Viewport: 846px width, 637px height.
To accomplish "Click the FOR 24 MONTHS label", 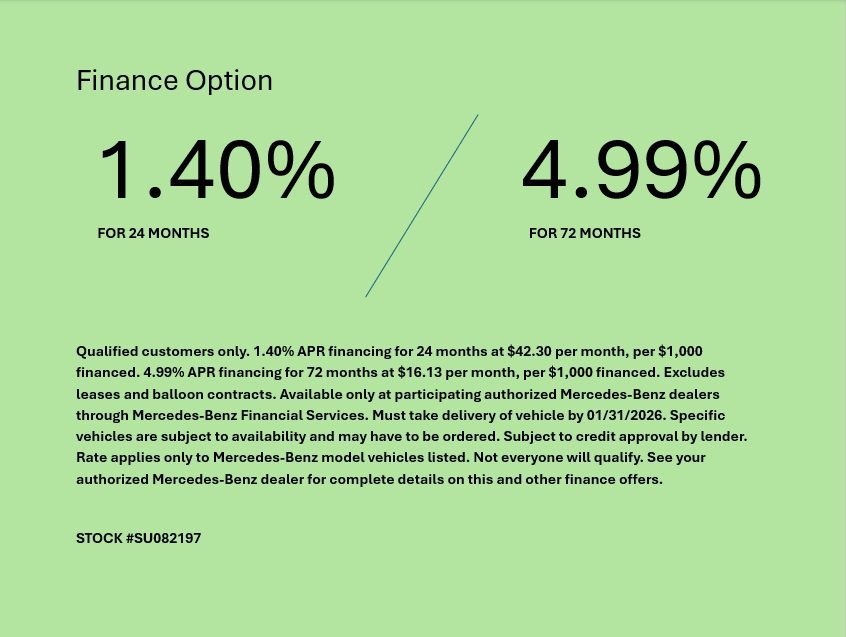I will [153, 233].
